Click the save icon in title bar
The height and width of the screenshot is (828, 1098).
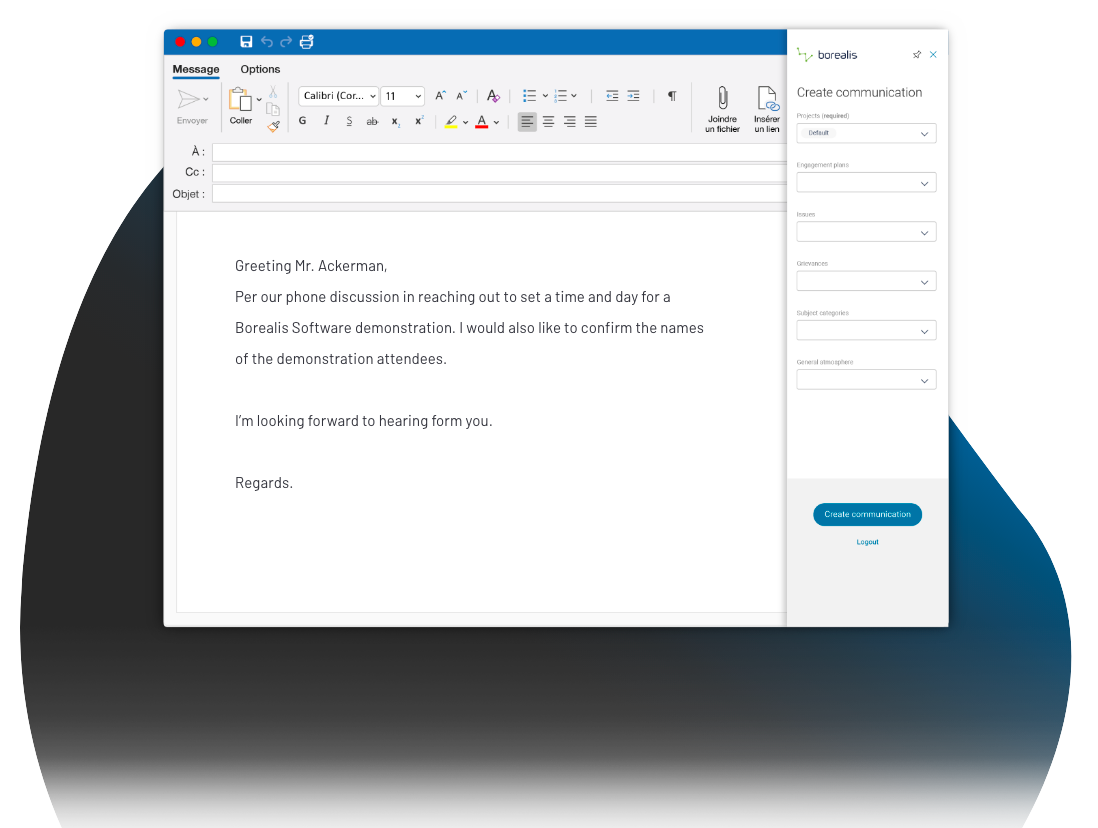click(246, 42)
